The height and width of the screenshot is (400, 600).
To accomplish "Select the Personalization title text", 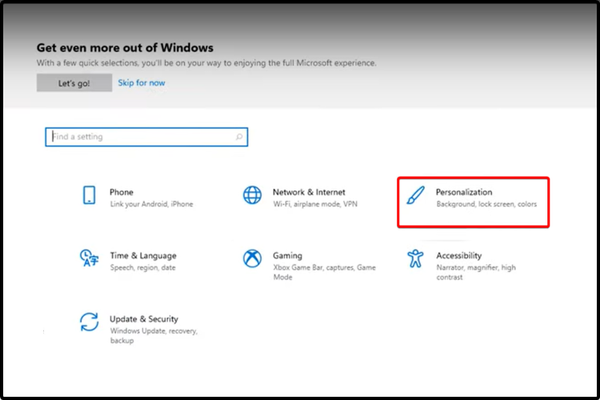I will (464, 192).
